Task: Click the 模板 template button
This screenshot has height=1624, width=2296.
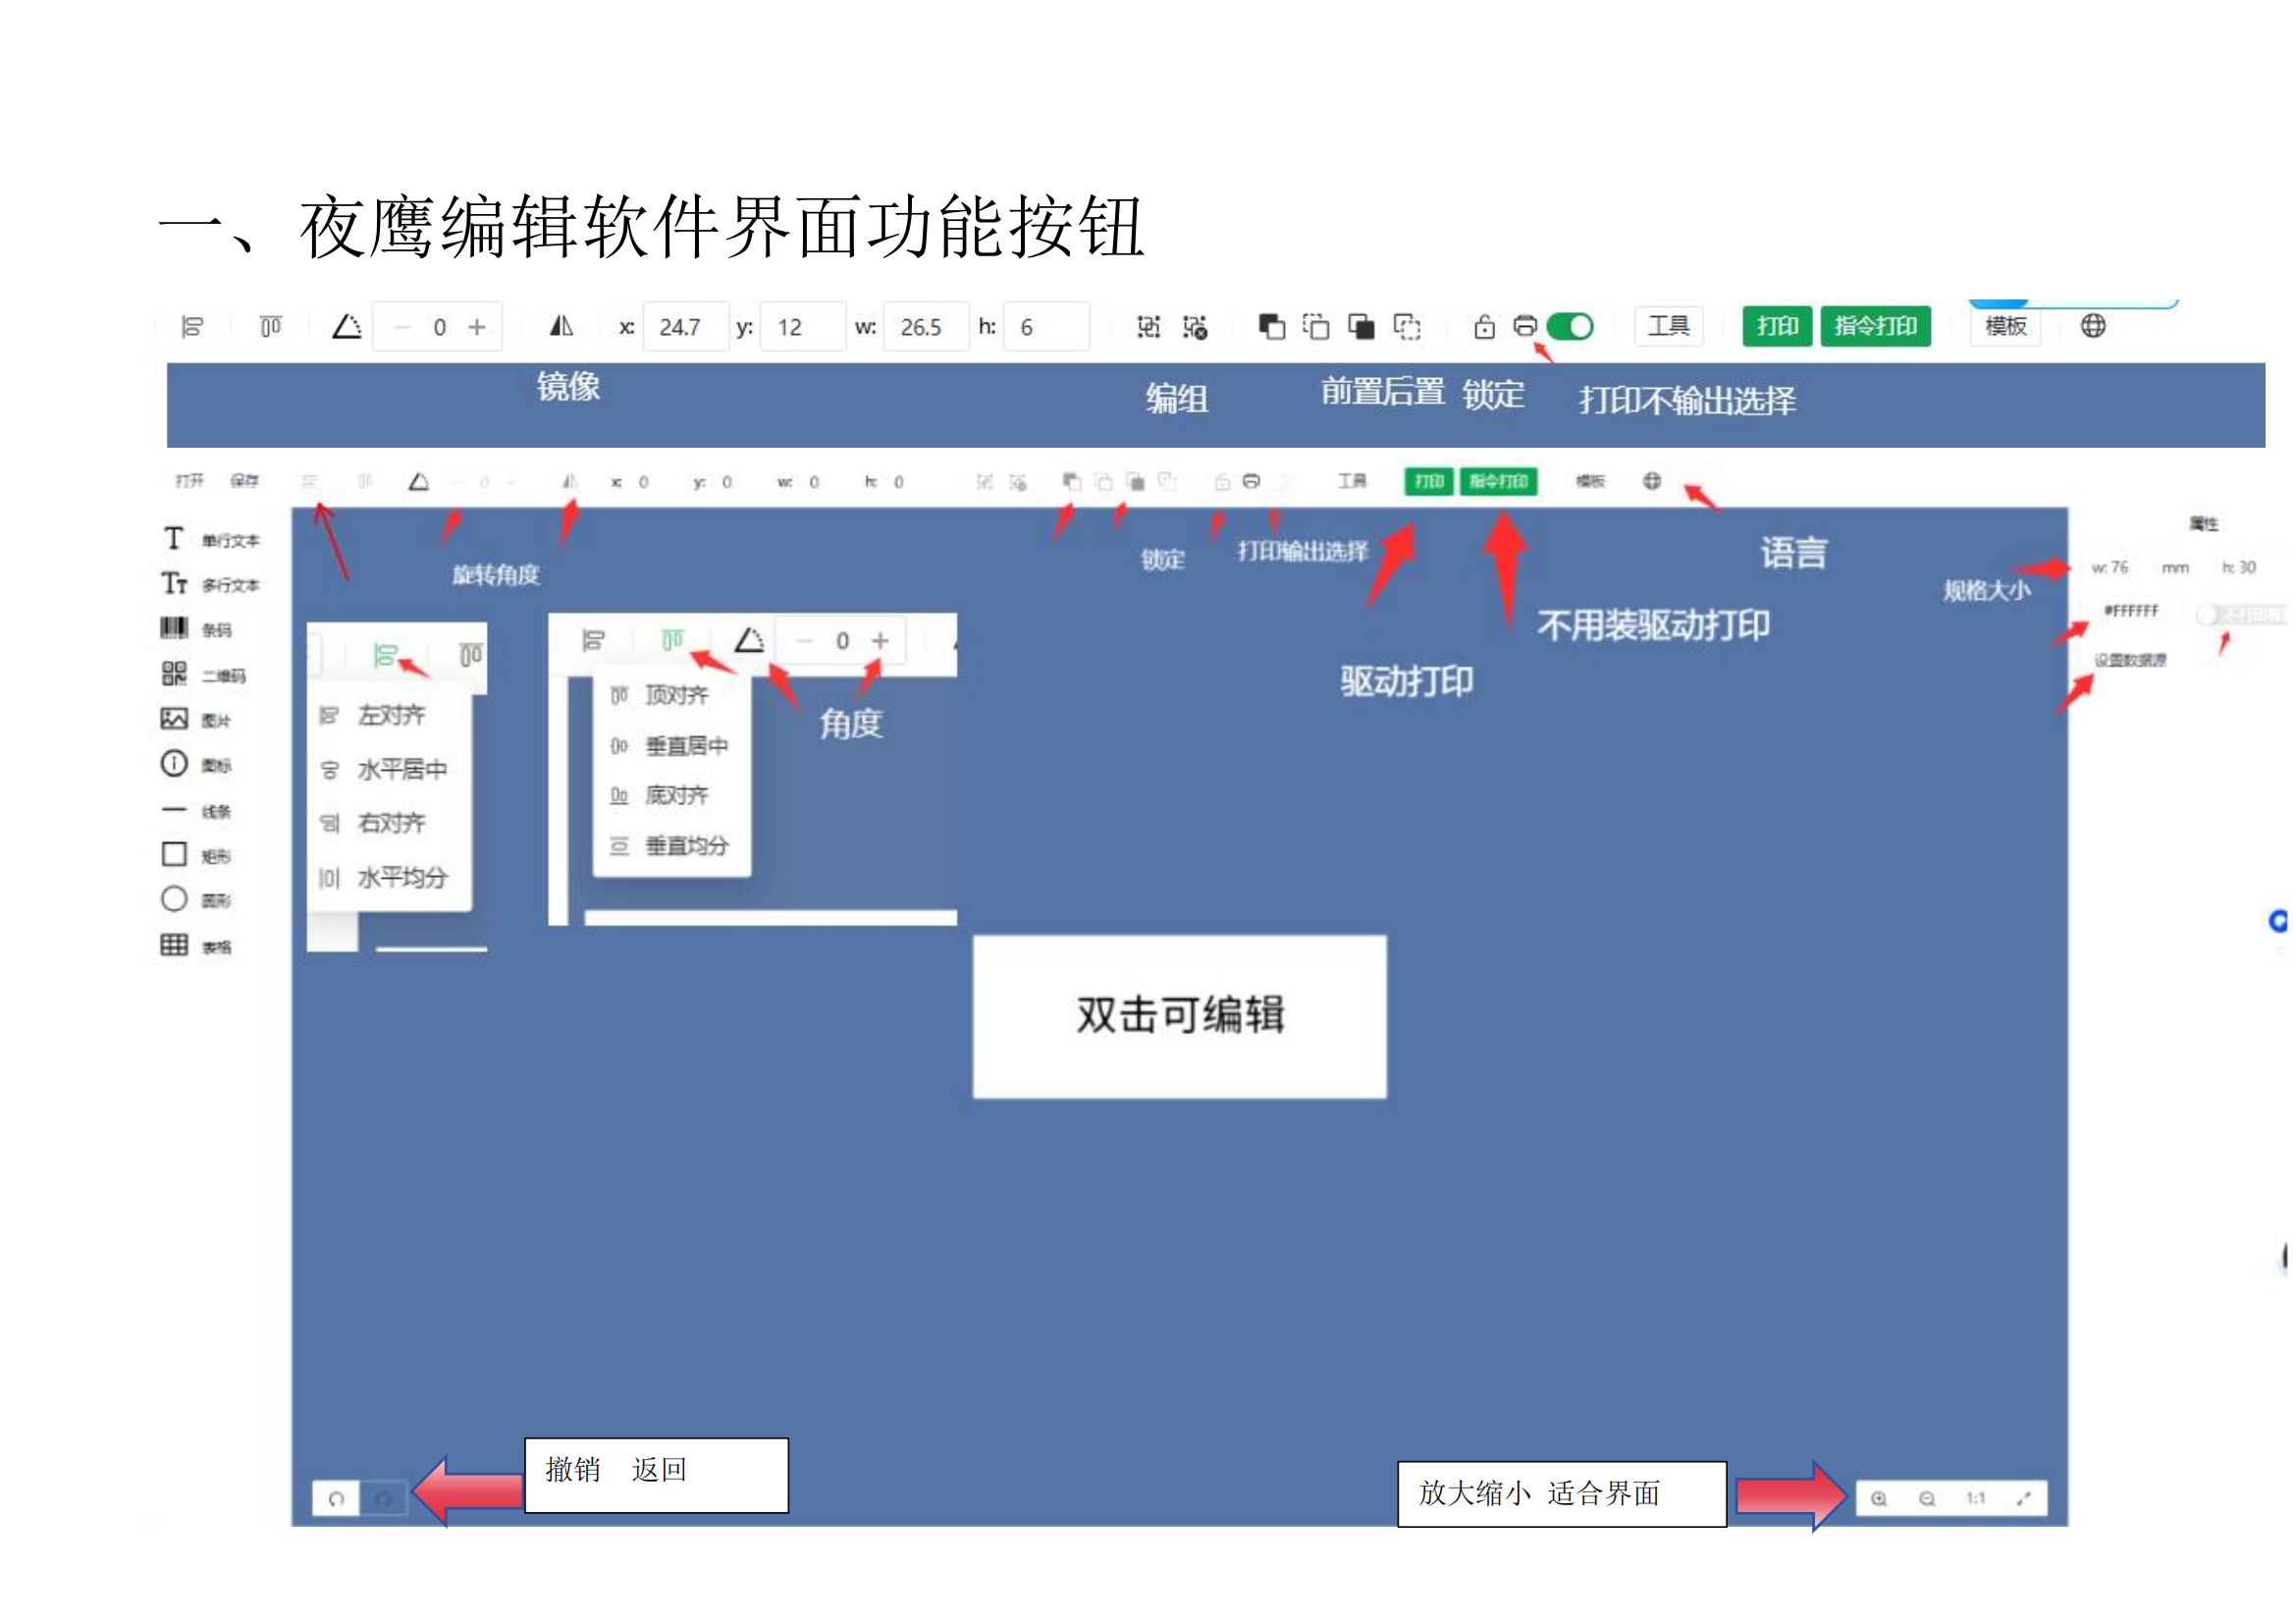Action: point(2005,326)
